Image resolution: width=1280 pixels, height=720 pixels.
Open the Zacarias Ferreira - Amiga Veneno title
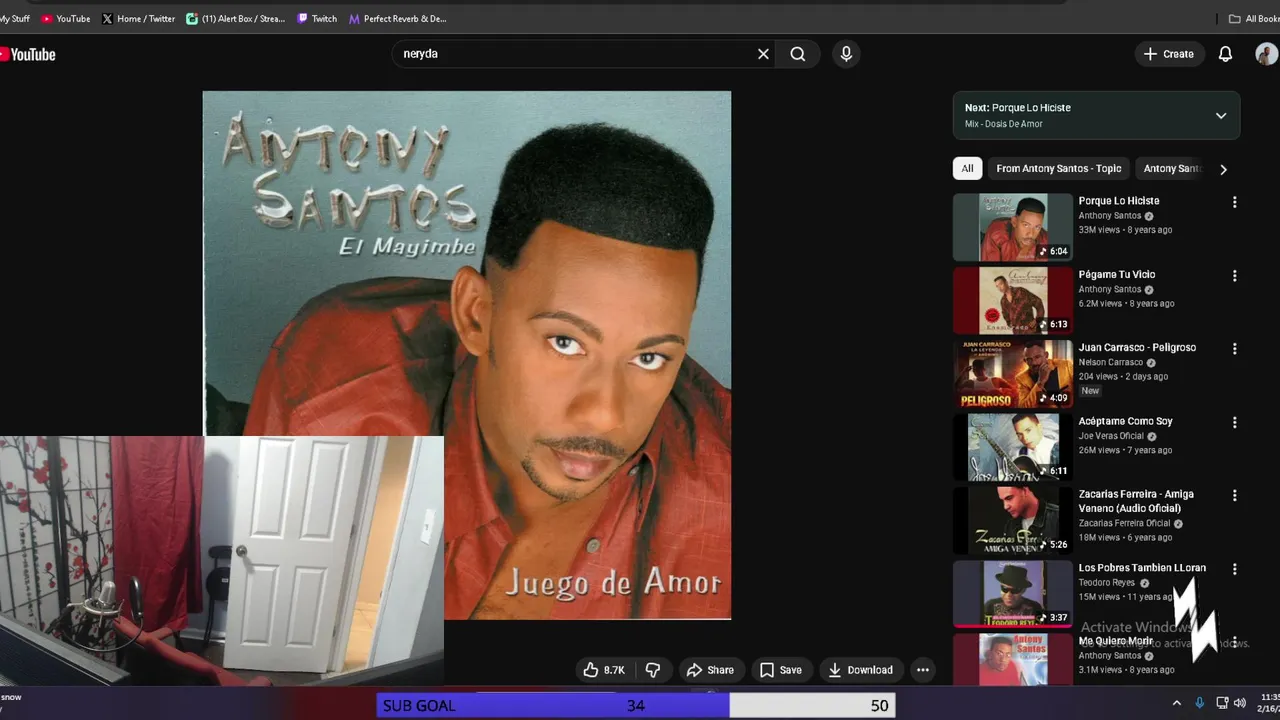1136,501
